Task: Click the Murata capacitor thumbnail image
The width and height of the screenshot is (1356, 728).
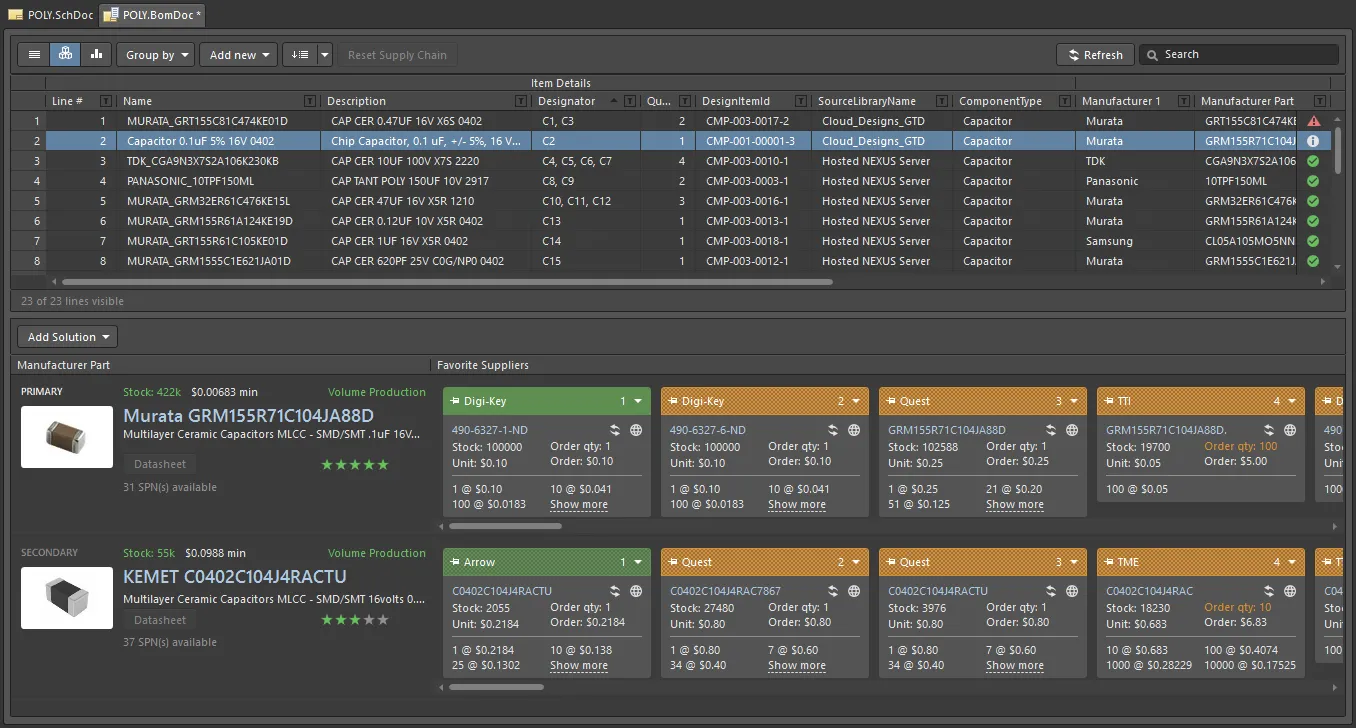Action: [67, 437]
